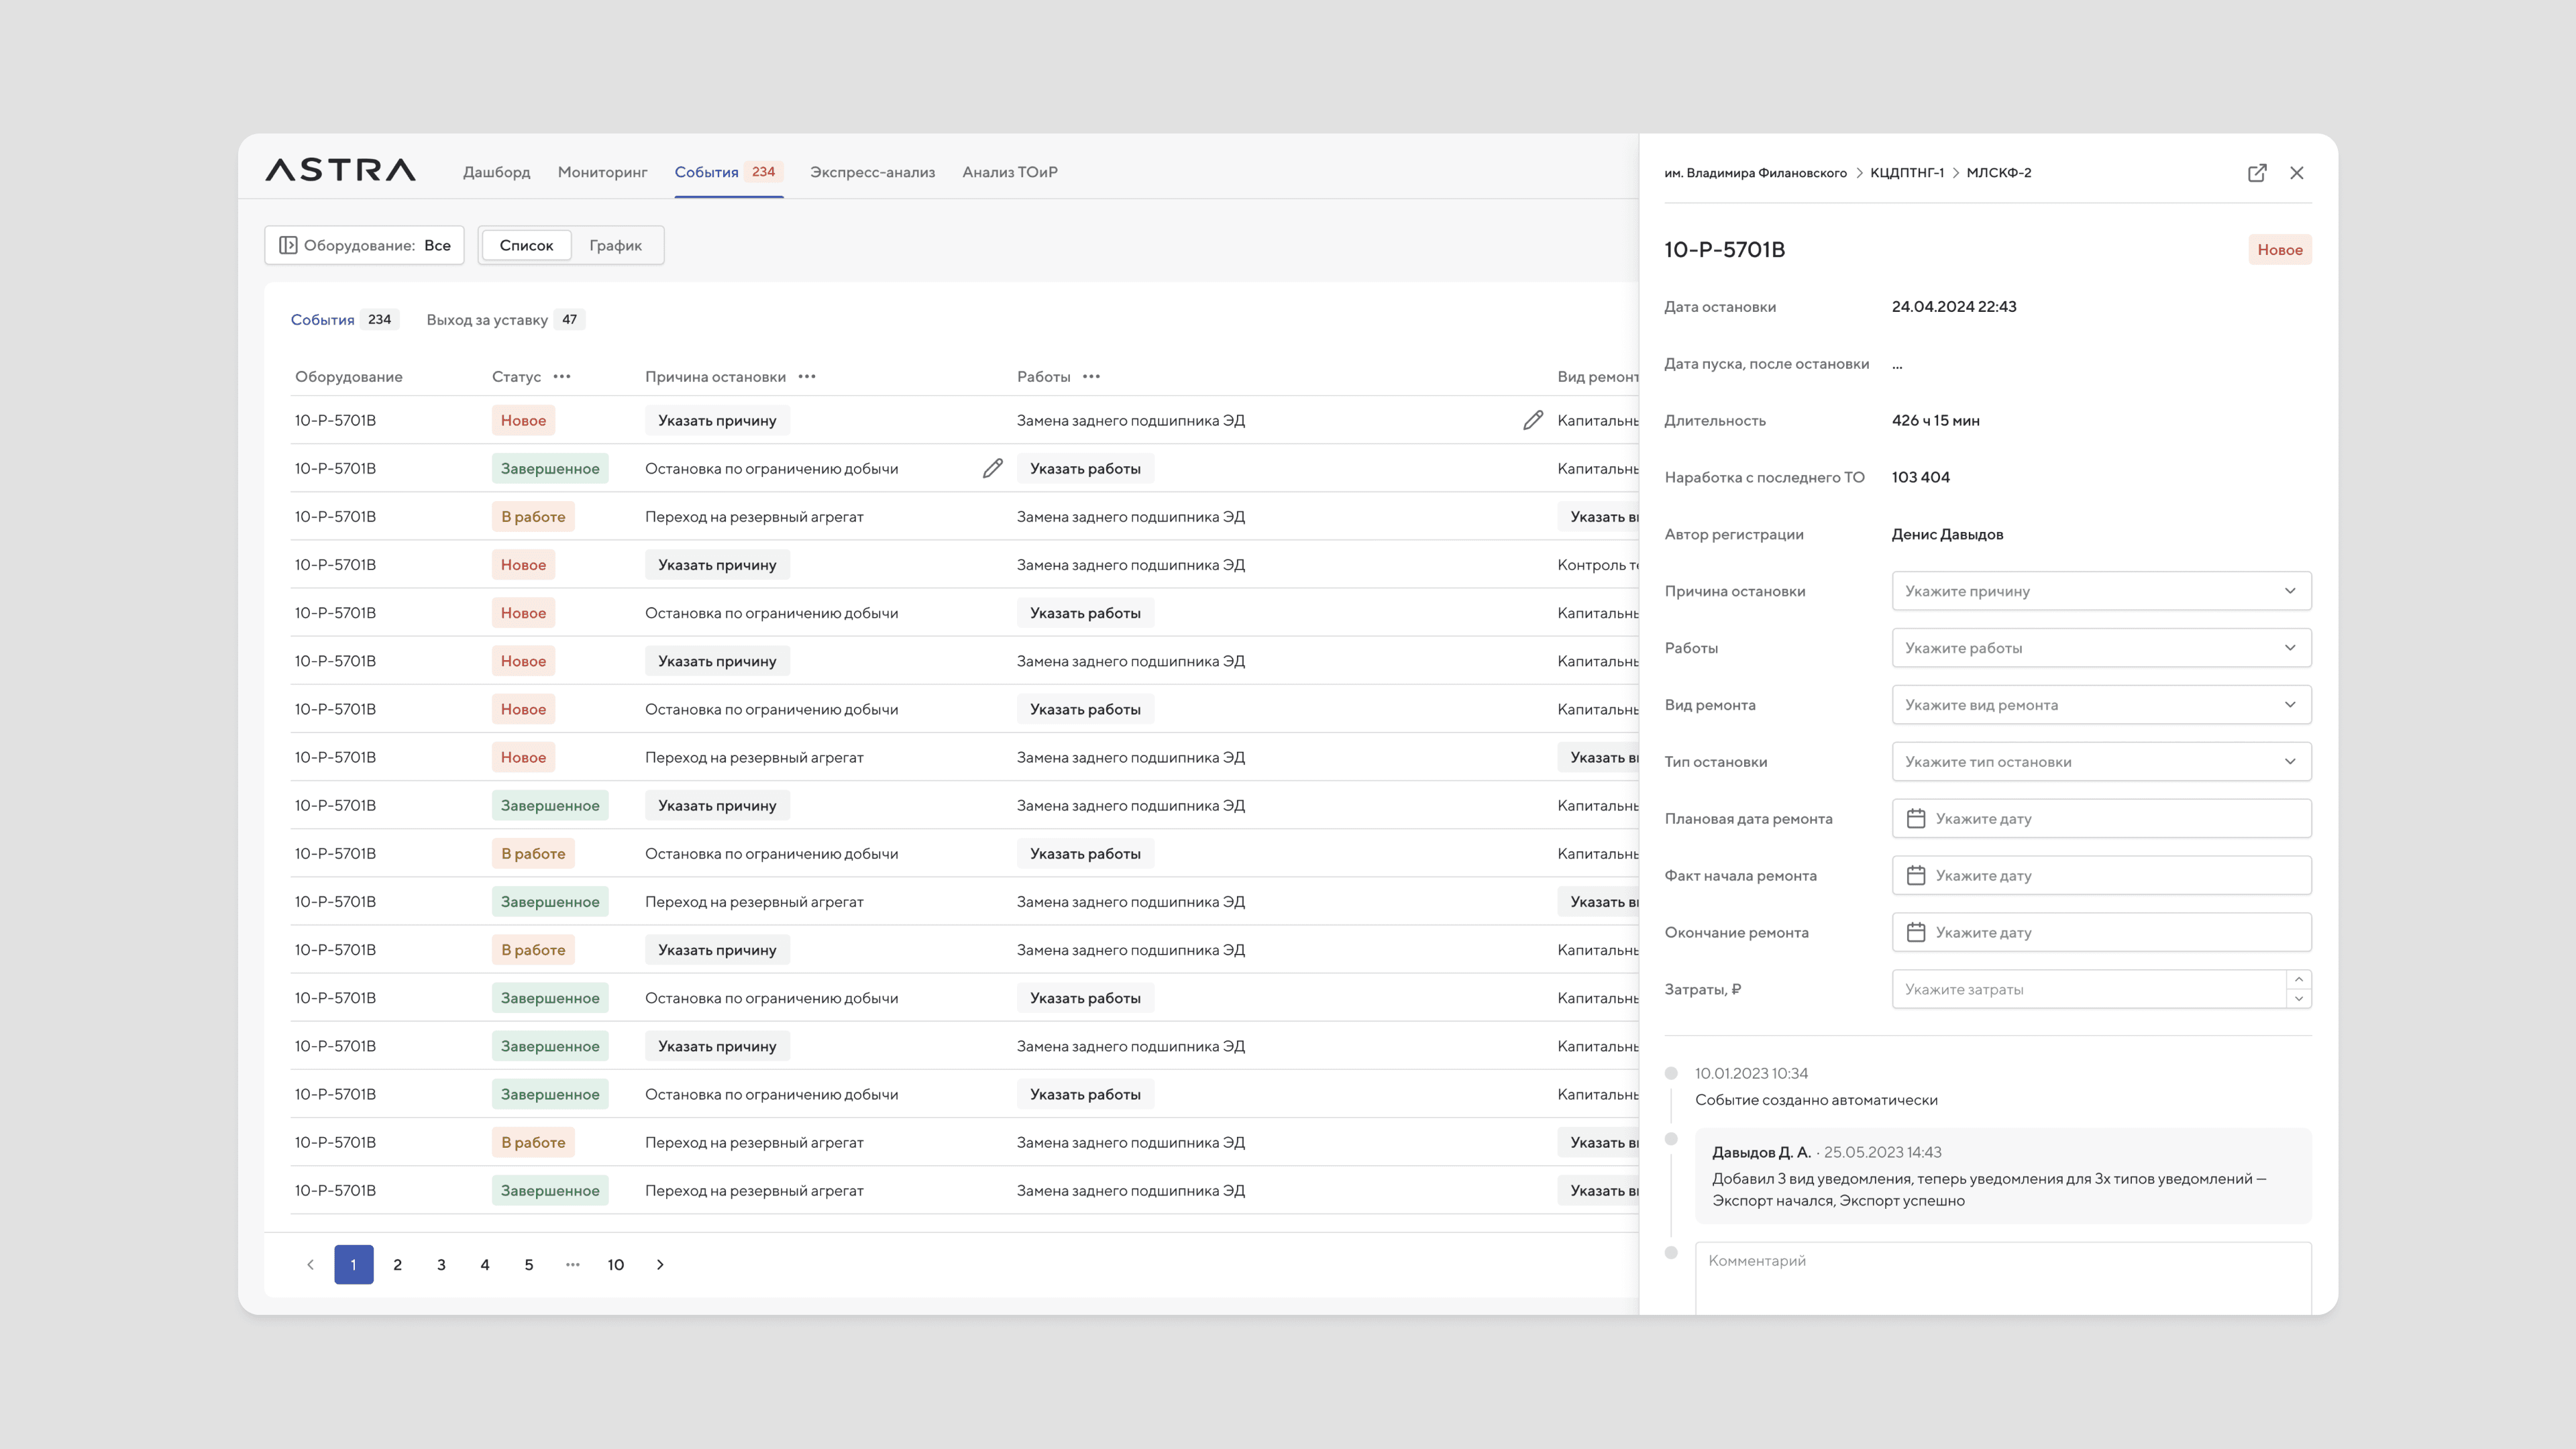Click three-dots menu next to Статус column

point(562,377)
